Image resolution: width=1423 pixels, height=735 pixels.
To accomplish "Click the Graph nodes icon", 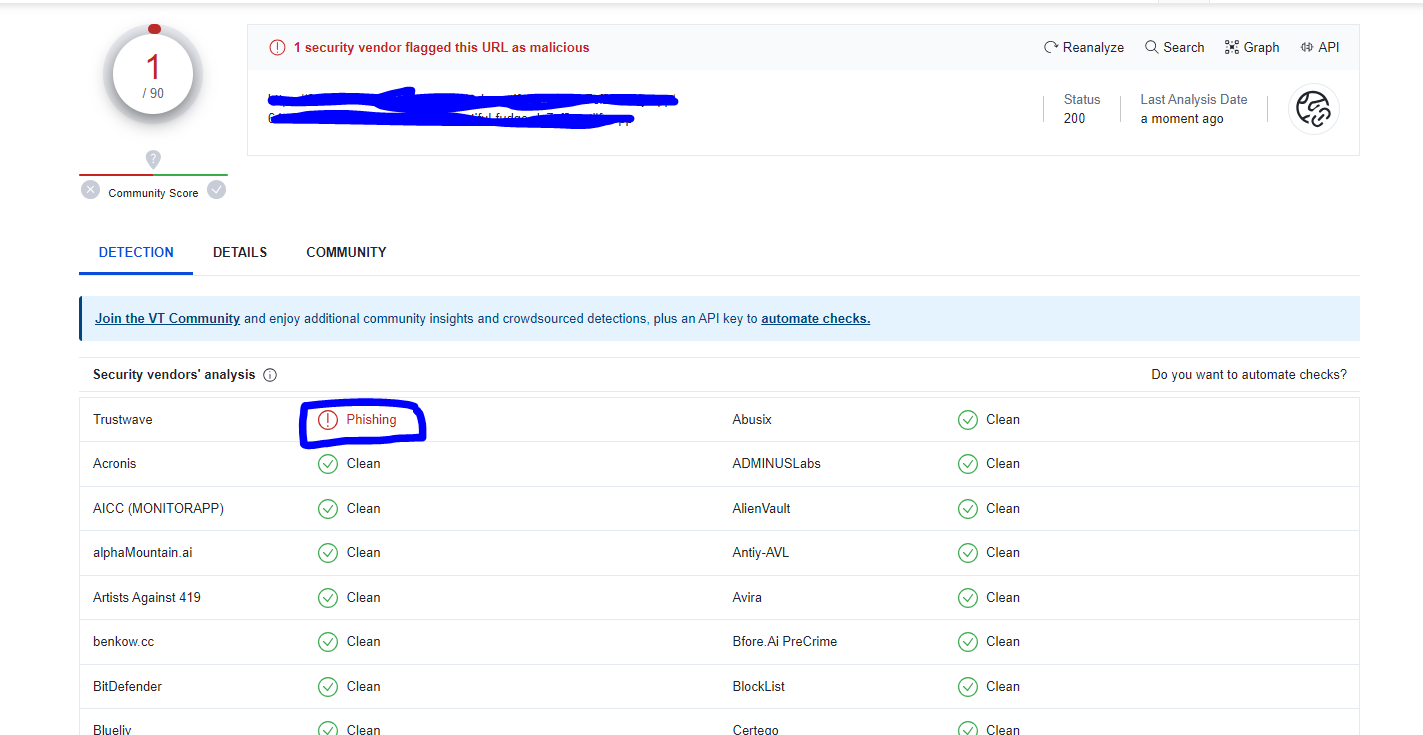I will coord(1232,47).
